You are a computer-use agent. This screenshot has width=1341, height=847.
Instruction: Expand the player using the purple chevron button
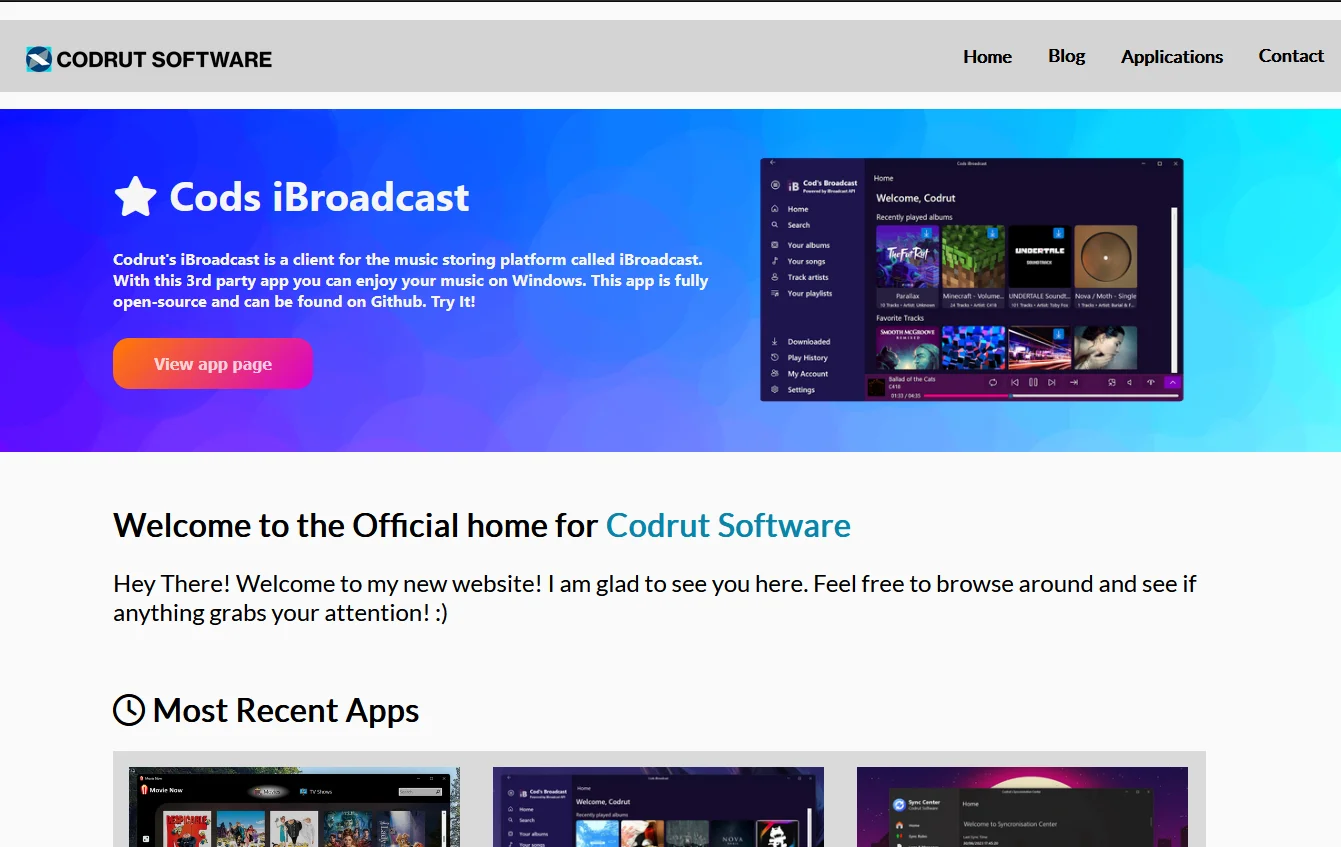[x=1172, y=382]
